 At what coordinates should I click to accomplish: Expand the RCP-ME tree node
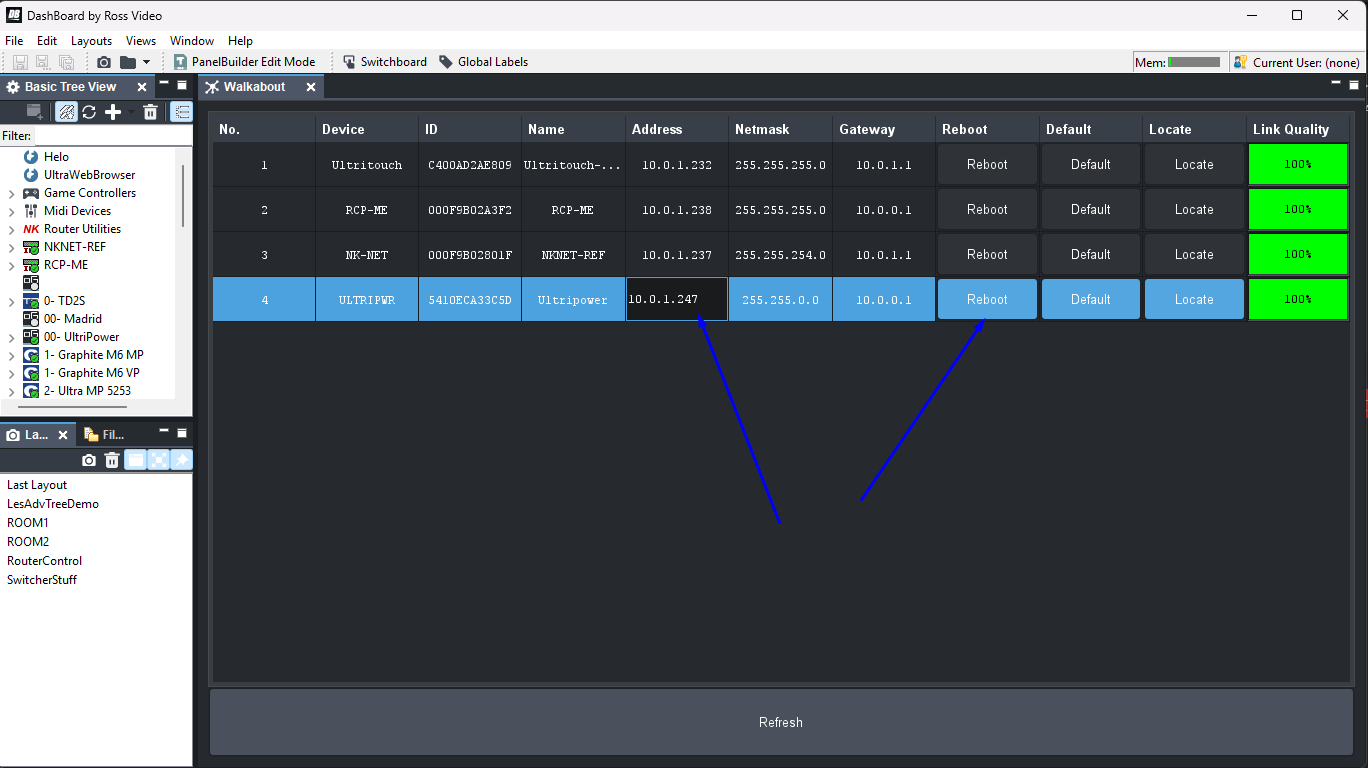[x=11, y=265]
